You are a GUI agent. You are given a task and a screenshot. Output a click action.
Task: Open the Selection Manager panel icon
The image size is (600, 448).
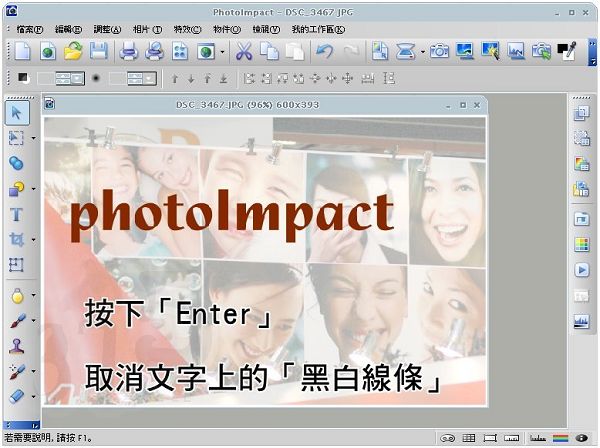pos(581,138)
